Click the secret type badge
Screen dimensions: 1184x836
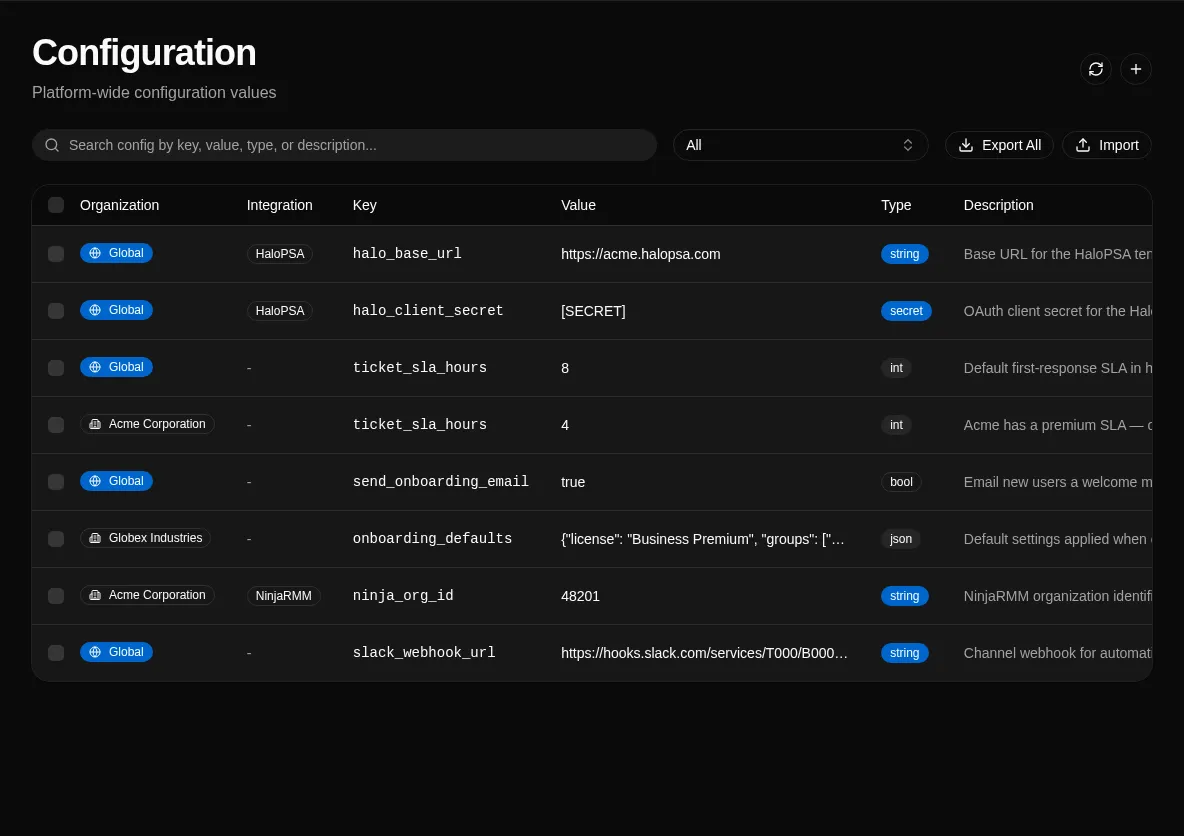pos(906,311)
